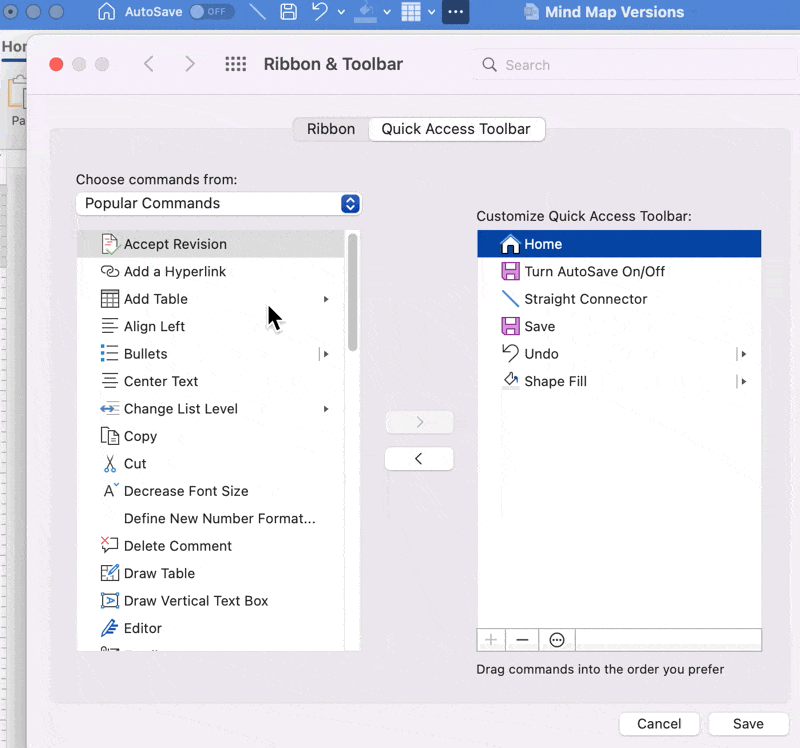Select Undo in the Quick Access Toolbar list
Viewport: 800px width, 748px height.
click(619, 354)
